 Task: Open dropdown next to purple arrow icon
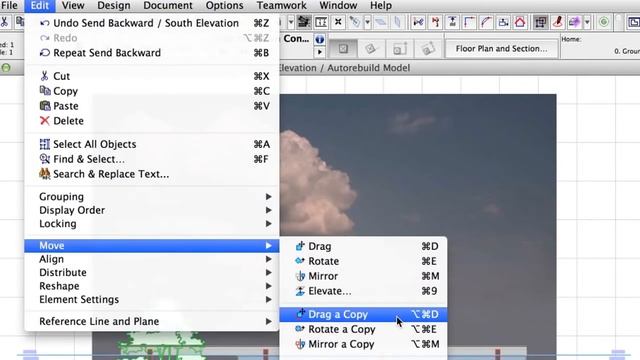pos(587,22)
